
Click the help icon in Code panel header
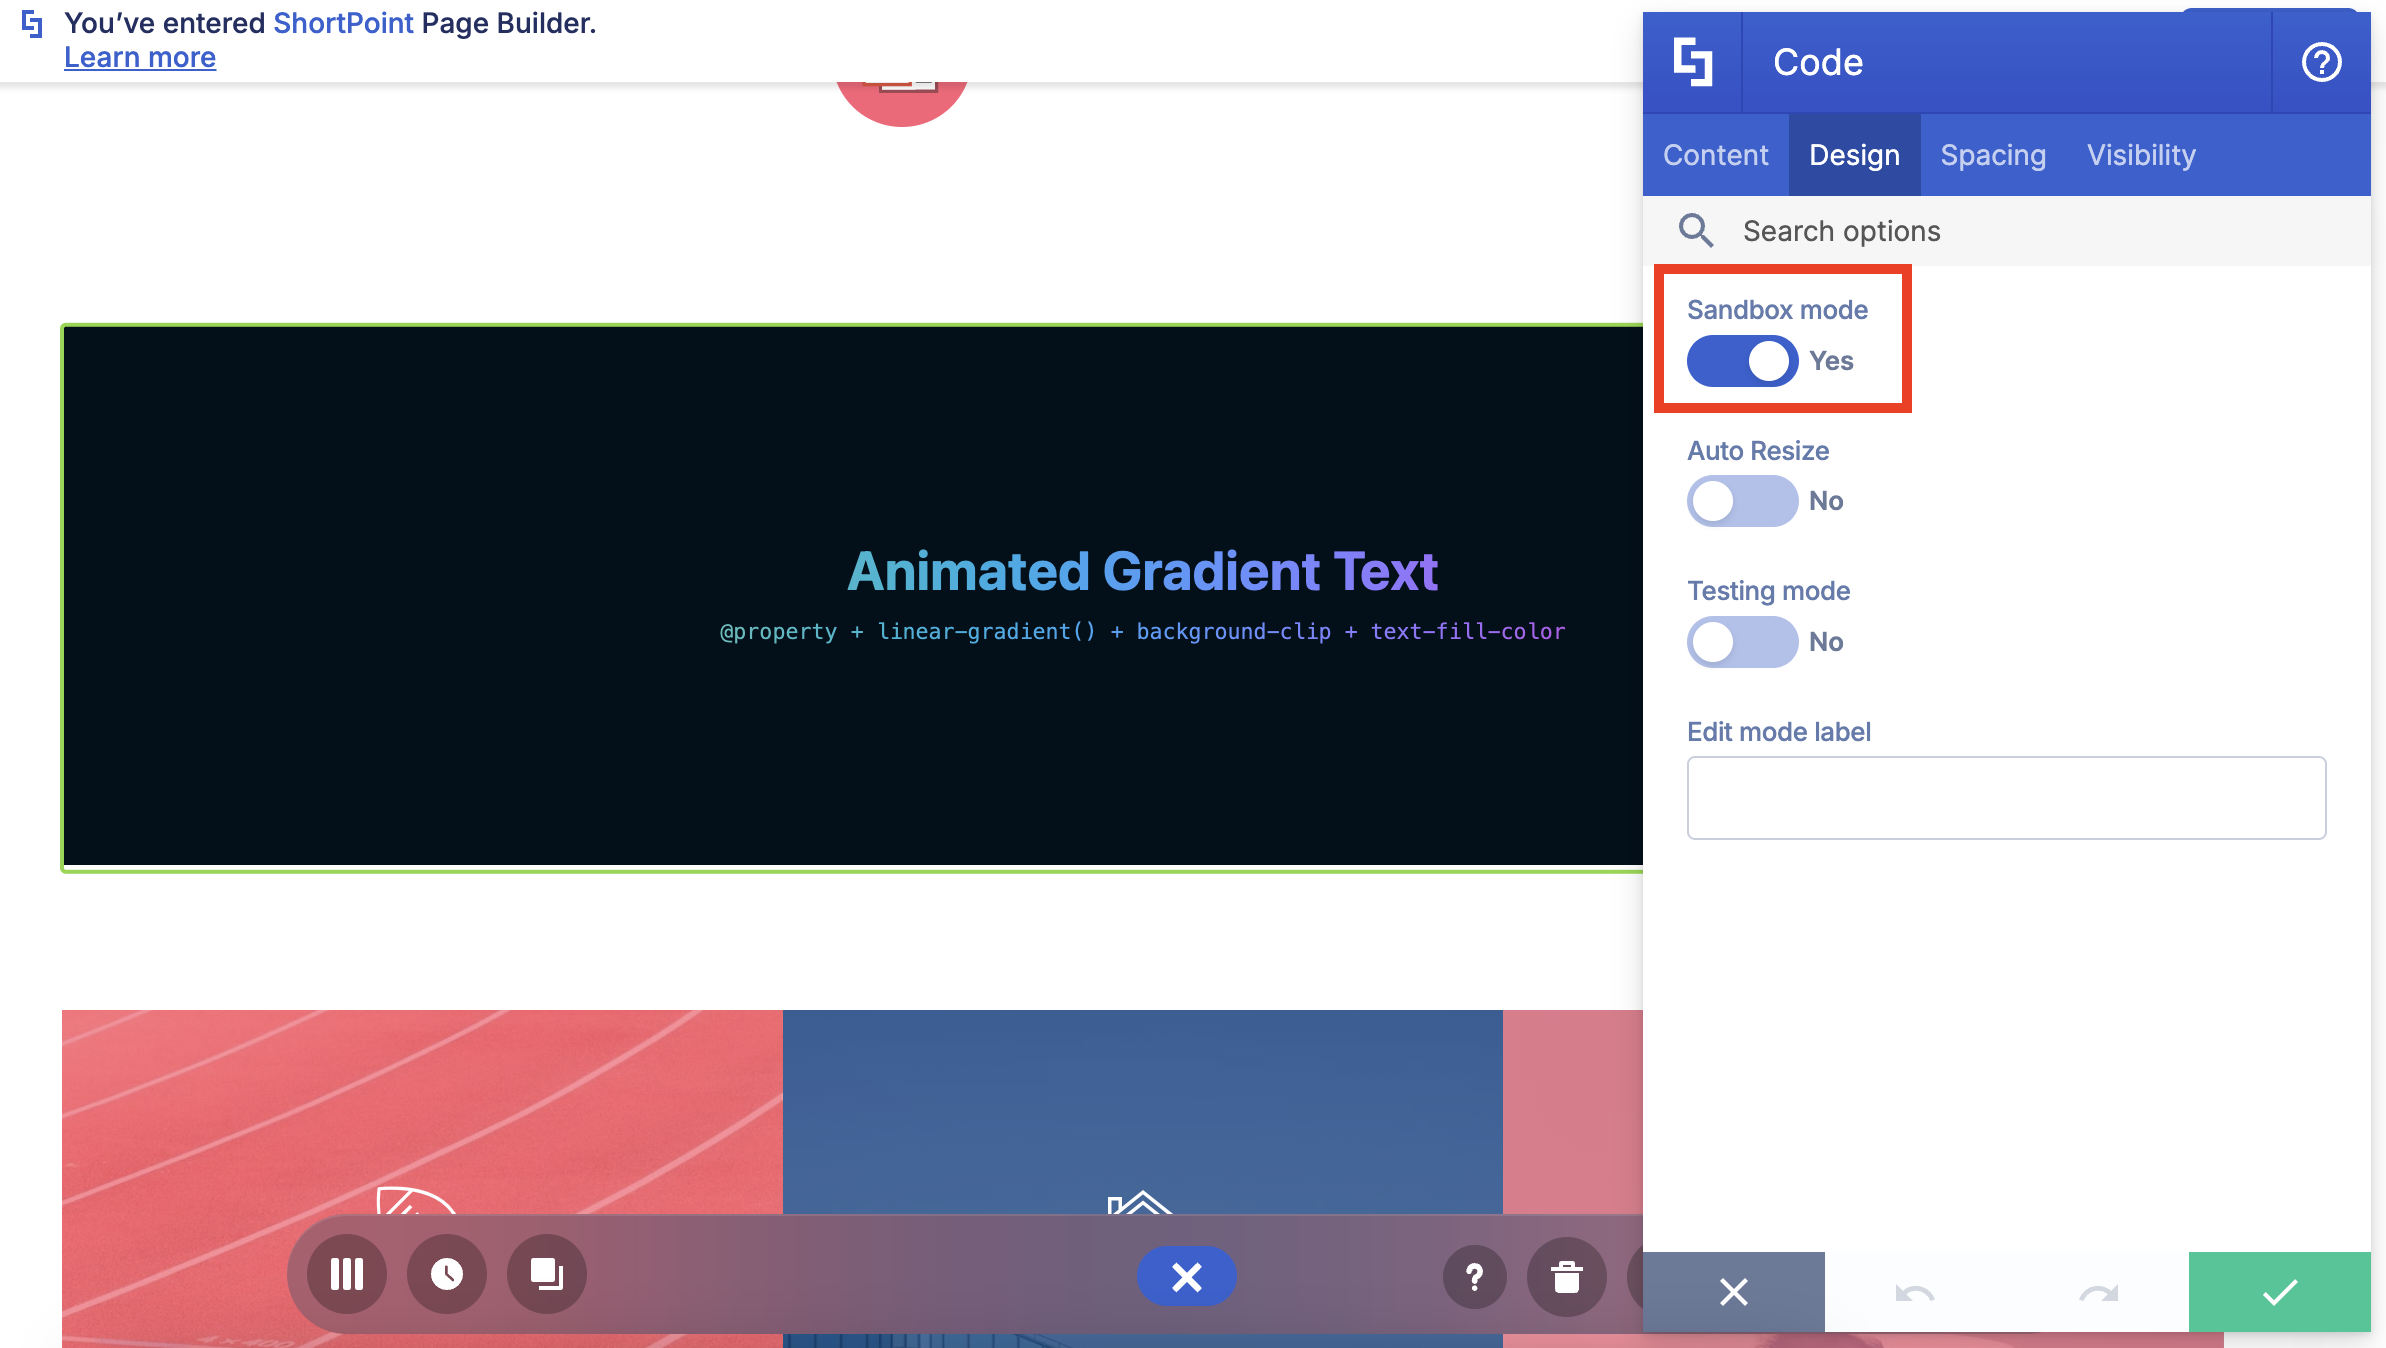(x=2321, y=62)
